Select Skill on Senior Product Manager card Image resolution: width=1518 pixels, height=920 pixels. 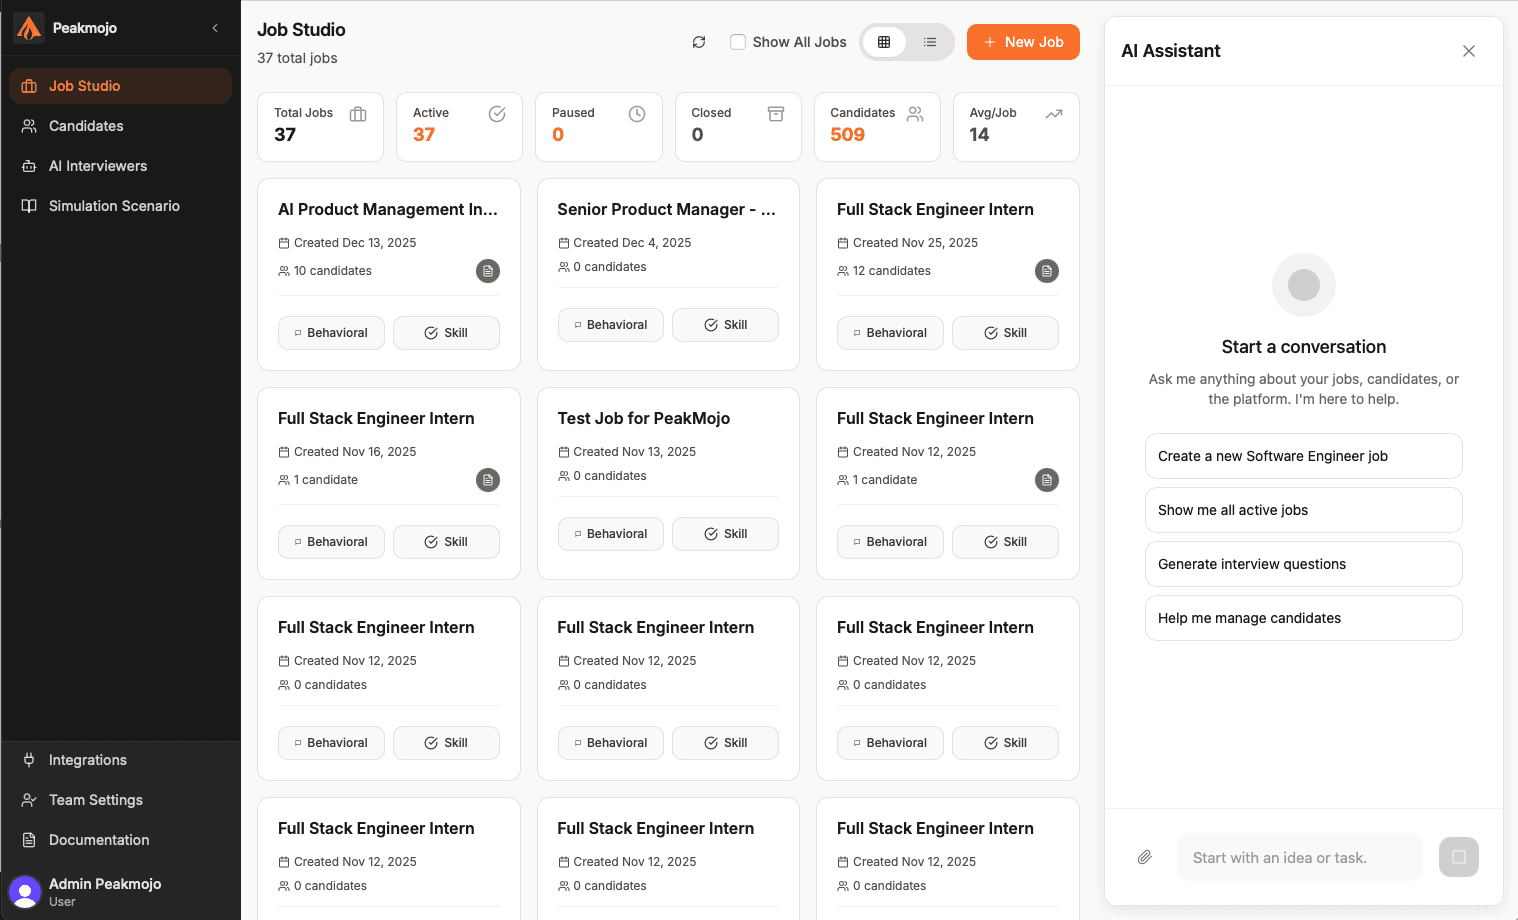pyautogui.click(x=726, y=325)
